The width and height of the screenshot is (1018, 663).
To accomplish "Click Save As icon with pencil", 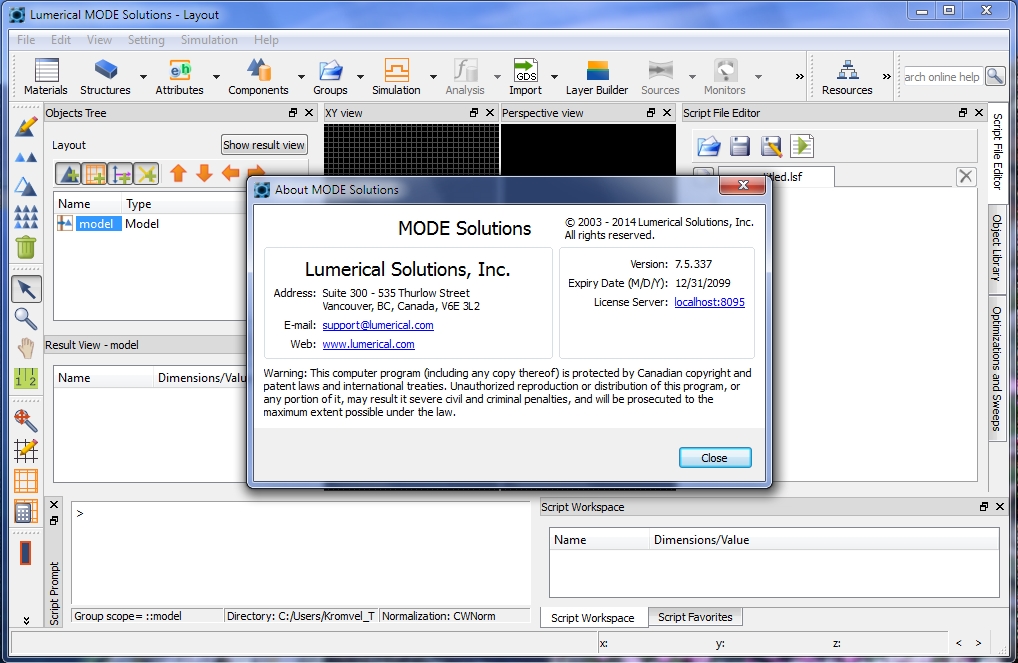I will (x=771, y=146).
